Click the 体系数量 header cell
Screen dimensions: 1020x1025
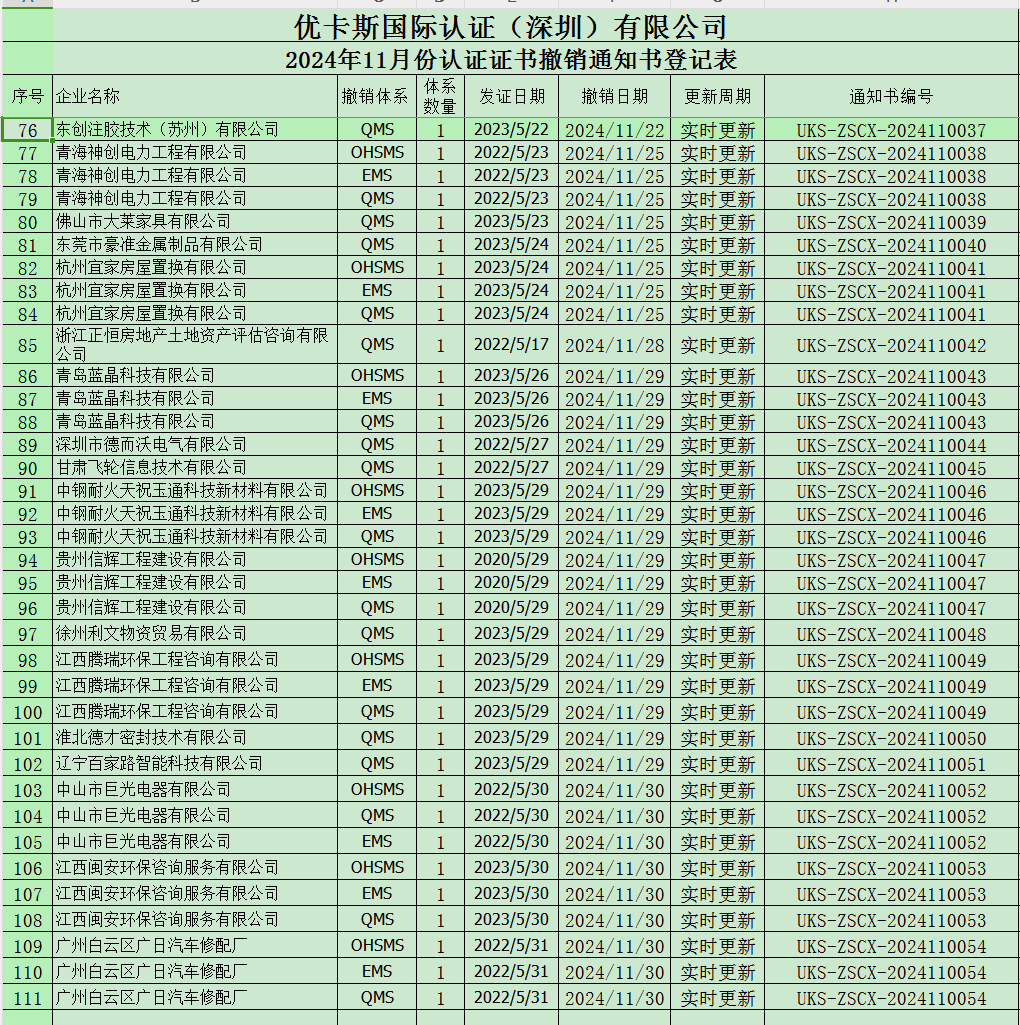pyautogui.click(x=440, y=96)
